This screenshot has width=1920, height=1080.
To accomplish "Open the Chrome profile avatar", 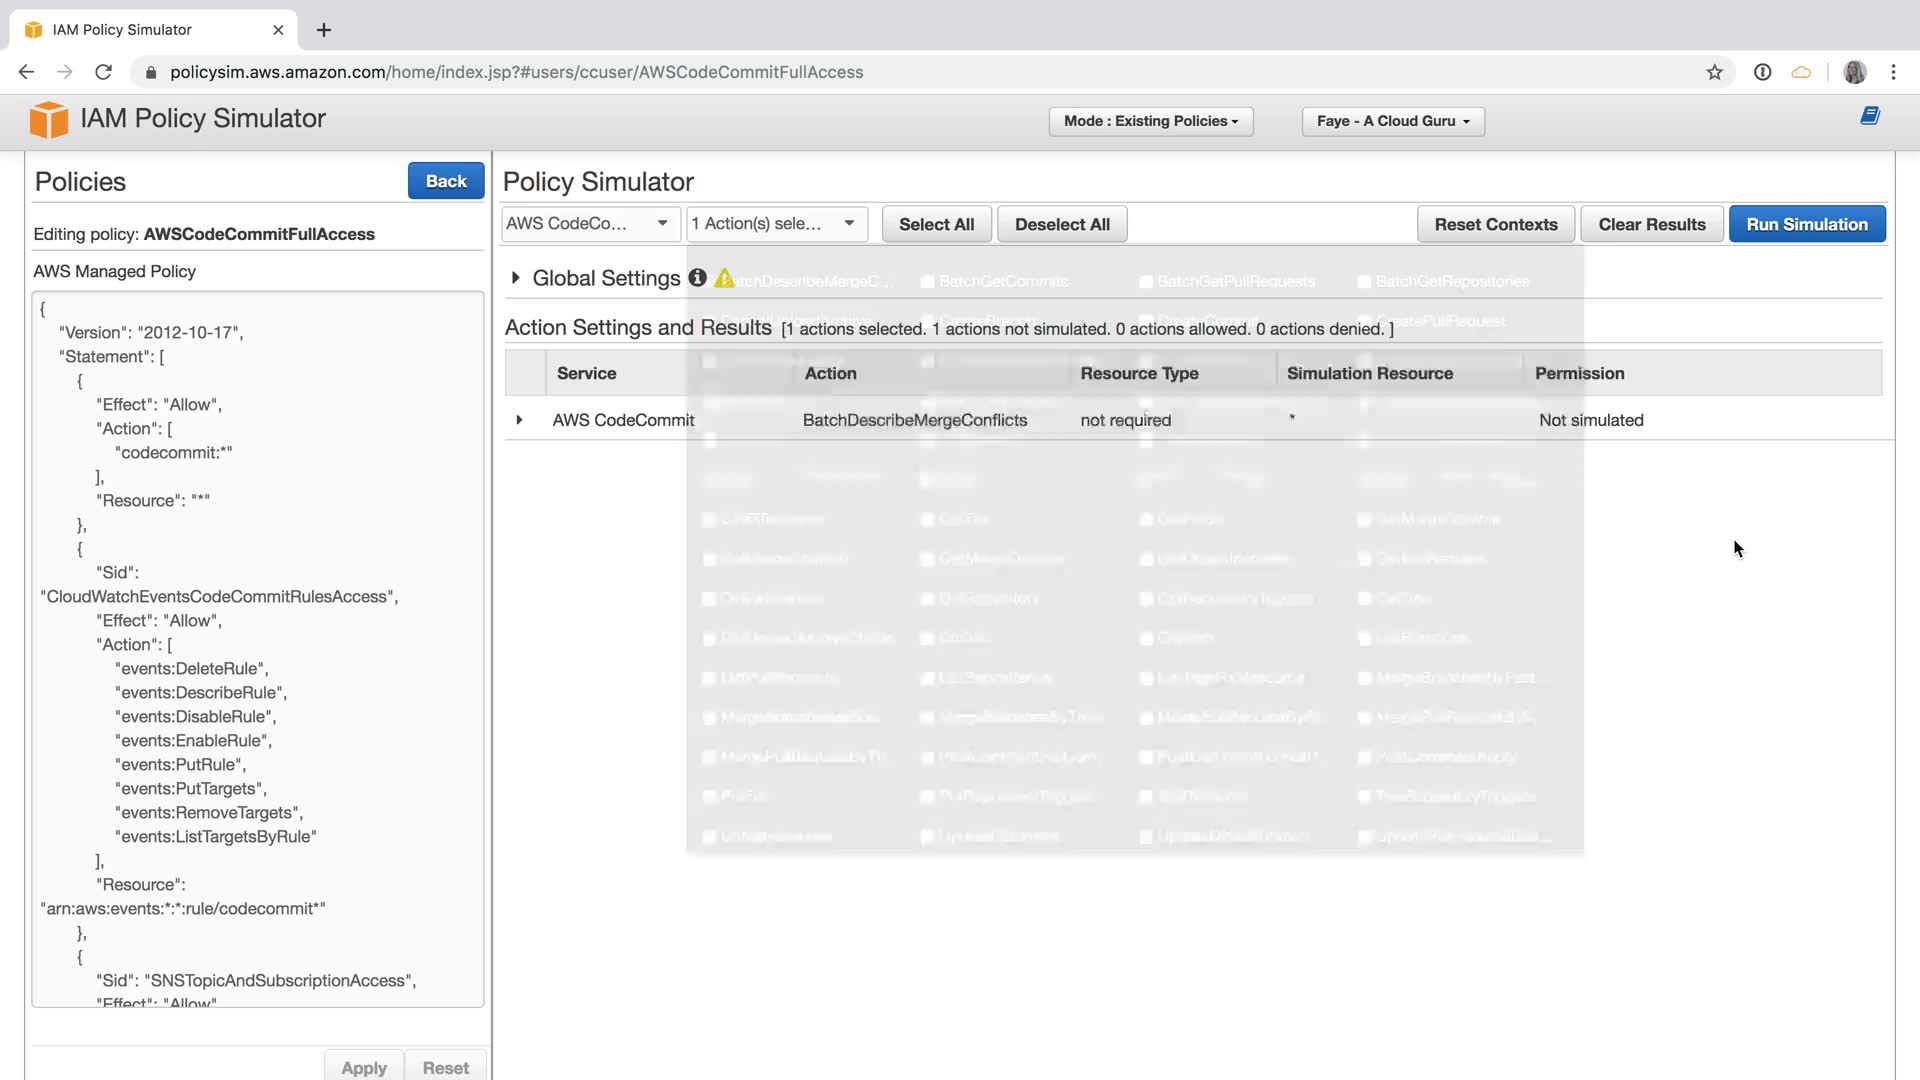I will tap(1854, 72).
